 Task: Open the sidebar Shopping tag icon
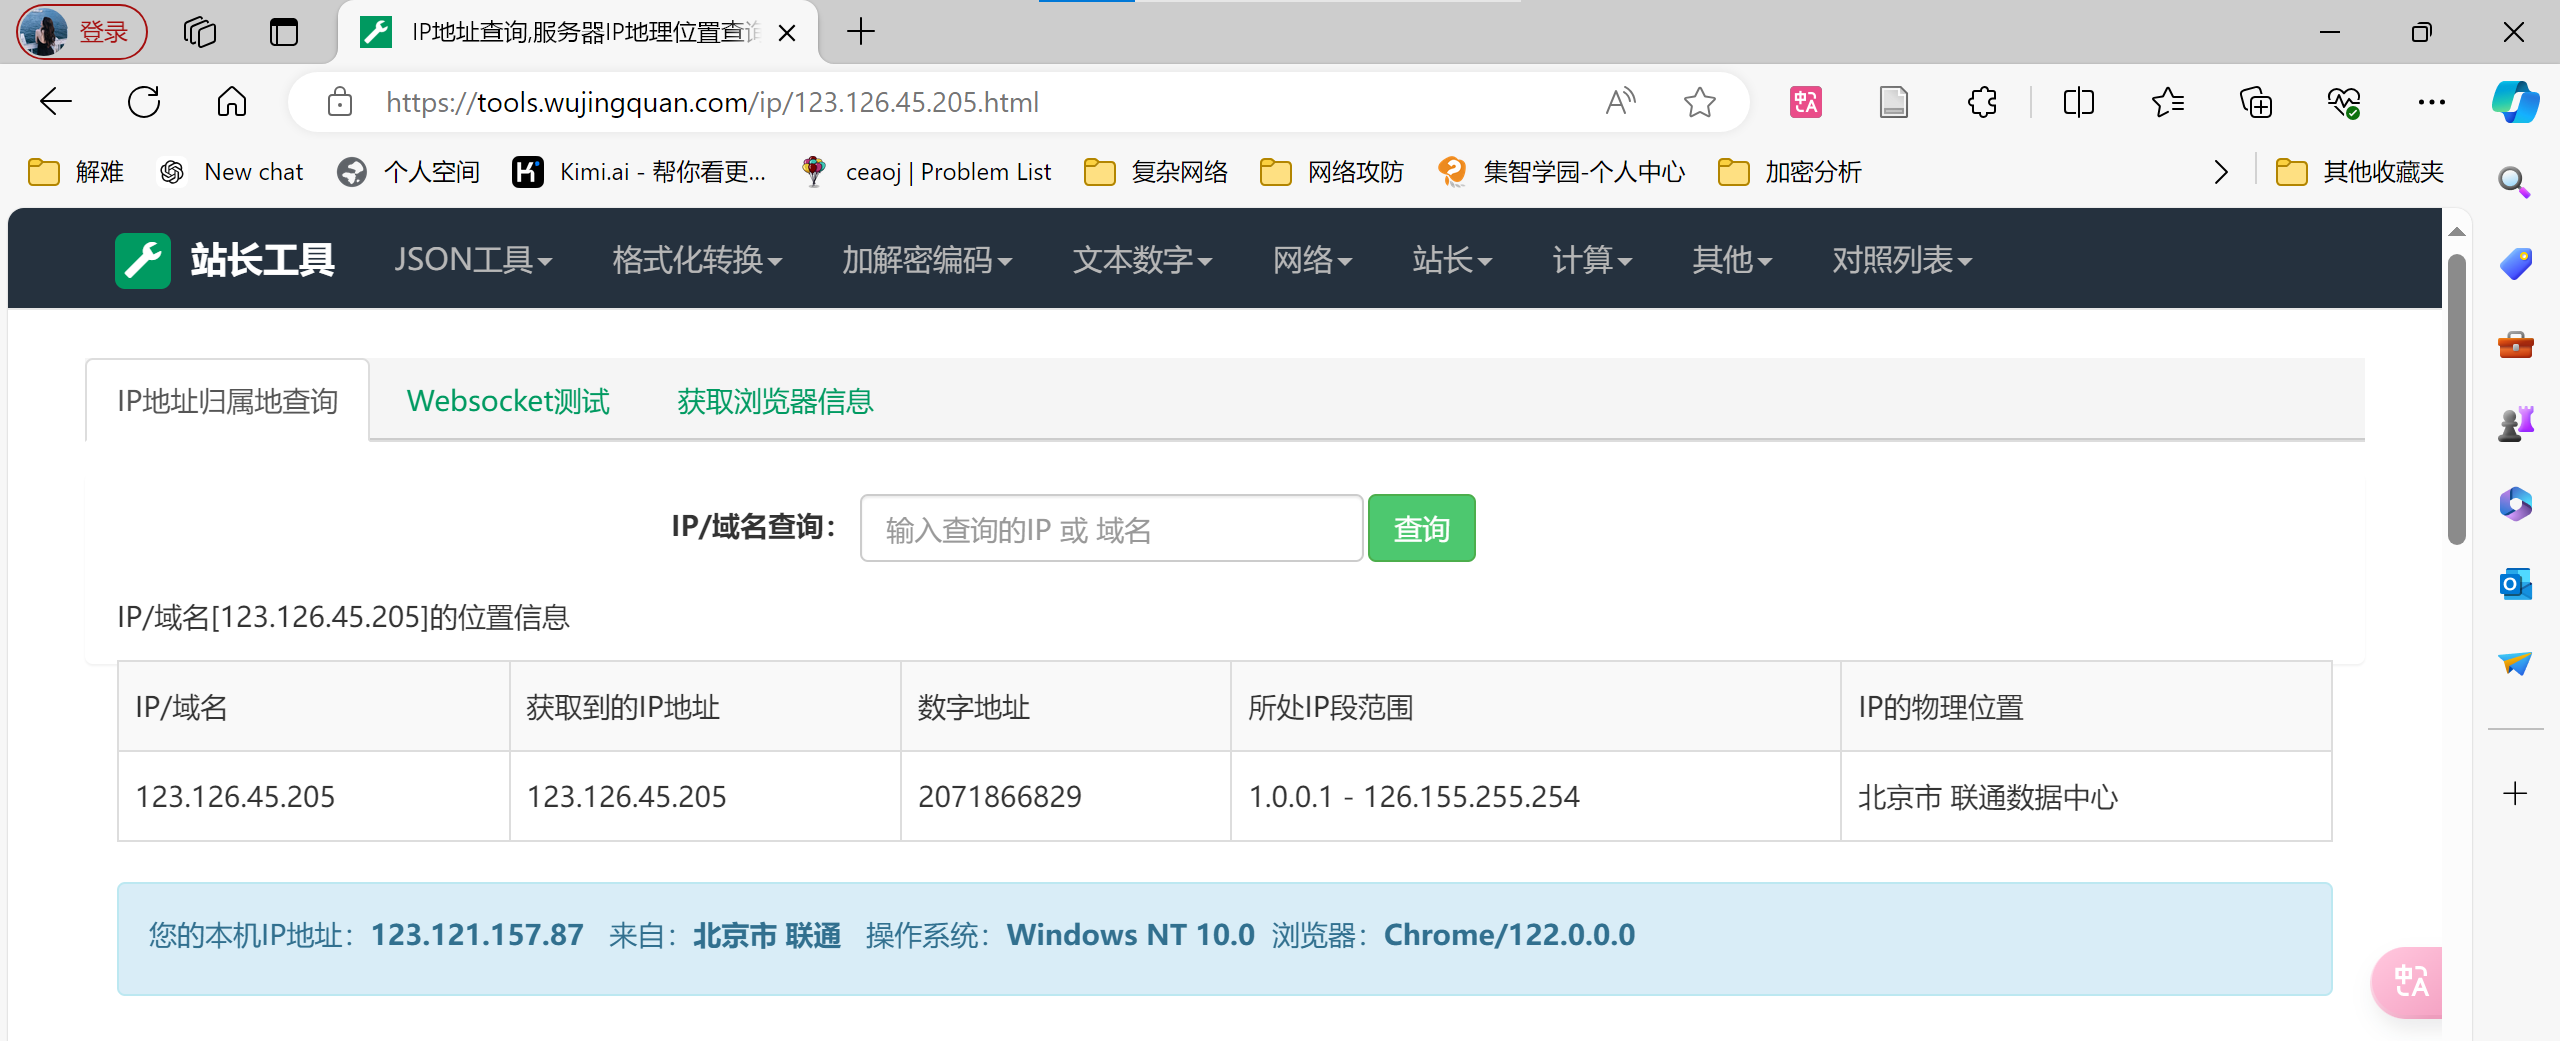coord(2515,264)
